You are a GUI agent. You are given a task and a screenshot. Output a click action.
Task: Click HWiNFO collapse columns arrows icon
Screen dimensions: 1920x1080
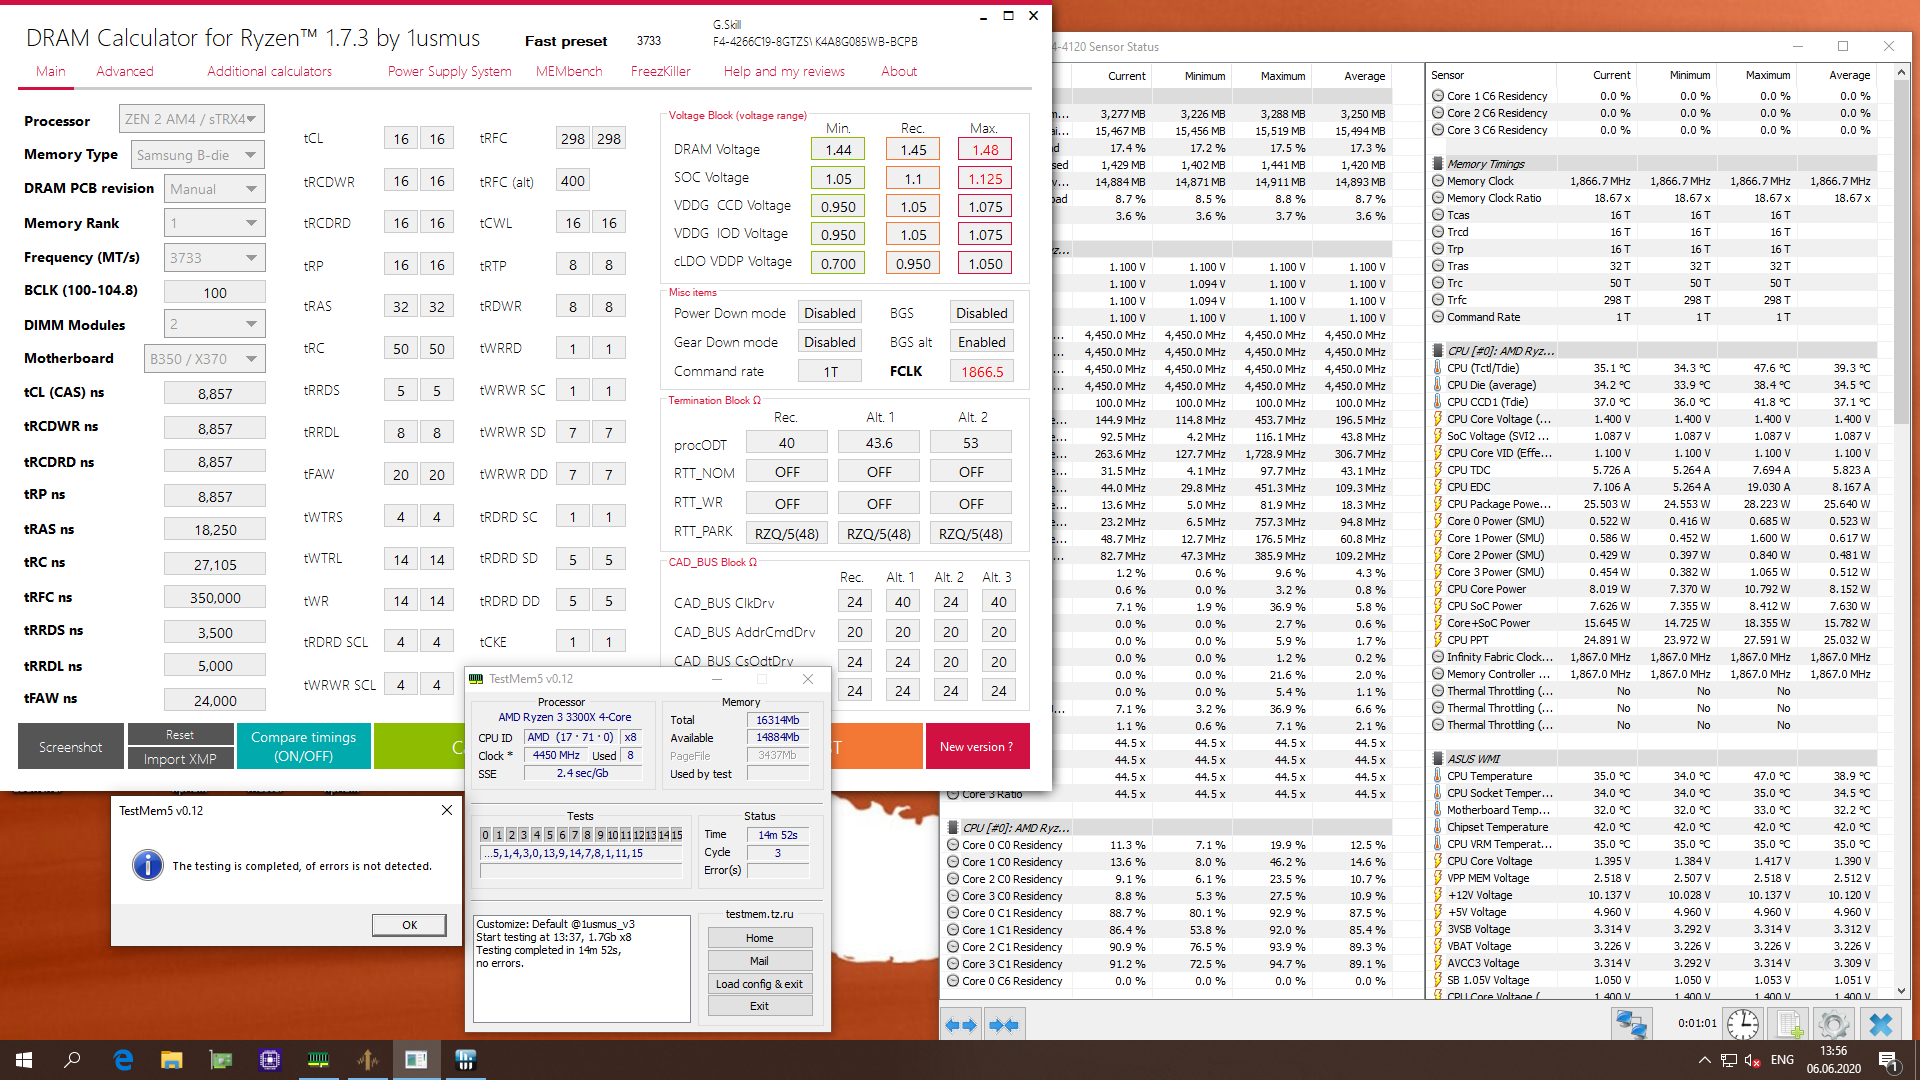tap(1003, 1025)
